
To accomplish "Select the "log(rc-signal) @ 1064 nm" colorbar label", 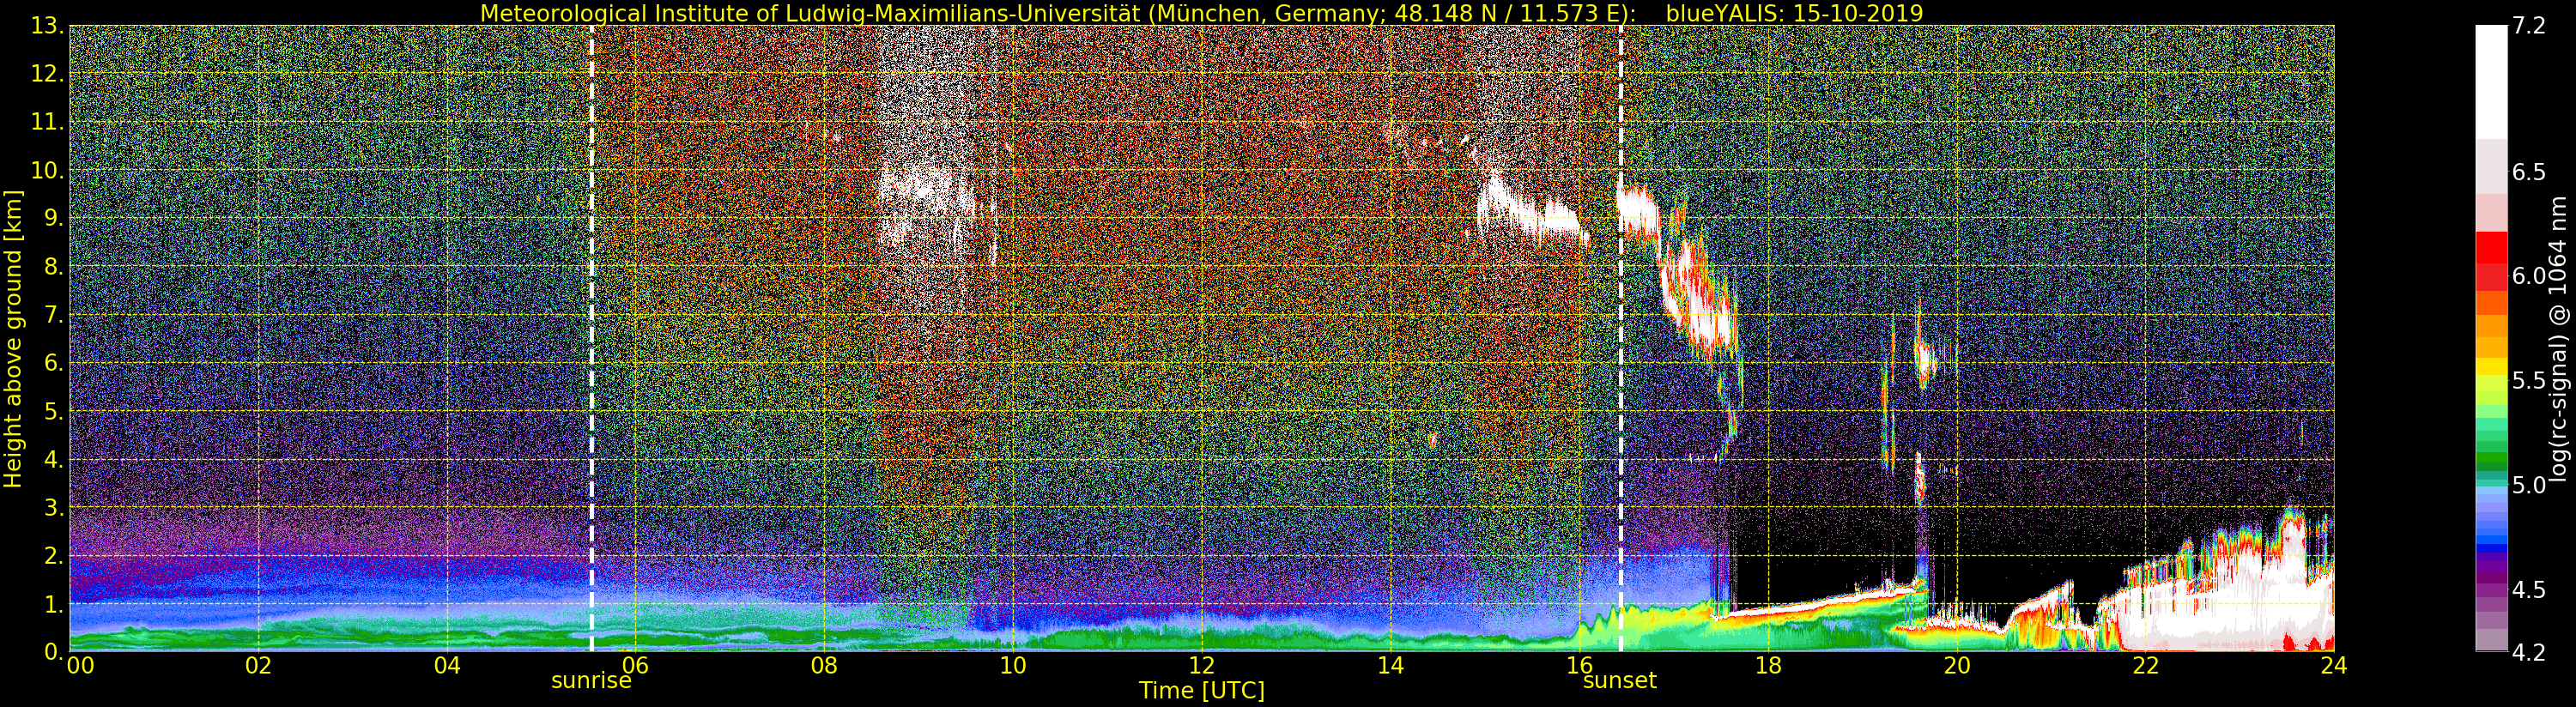I will pyautogui.click(x=2559, y=339).
